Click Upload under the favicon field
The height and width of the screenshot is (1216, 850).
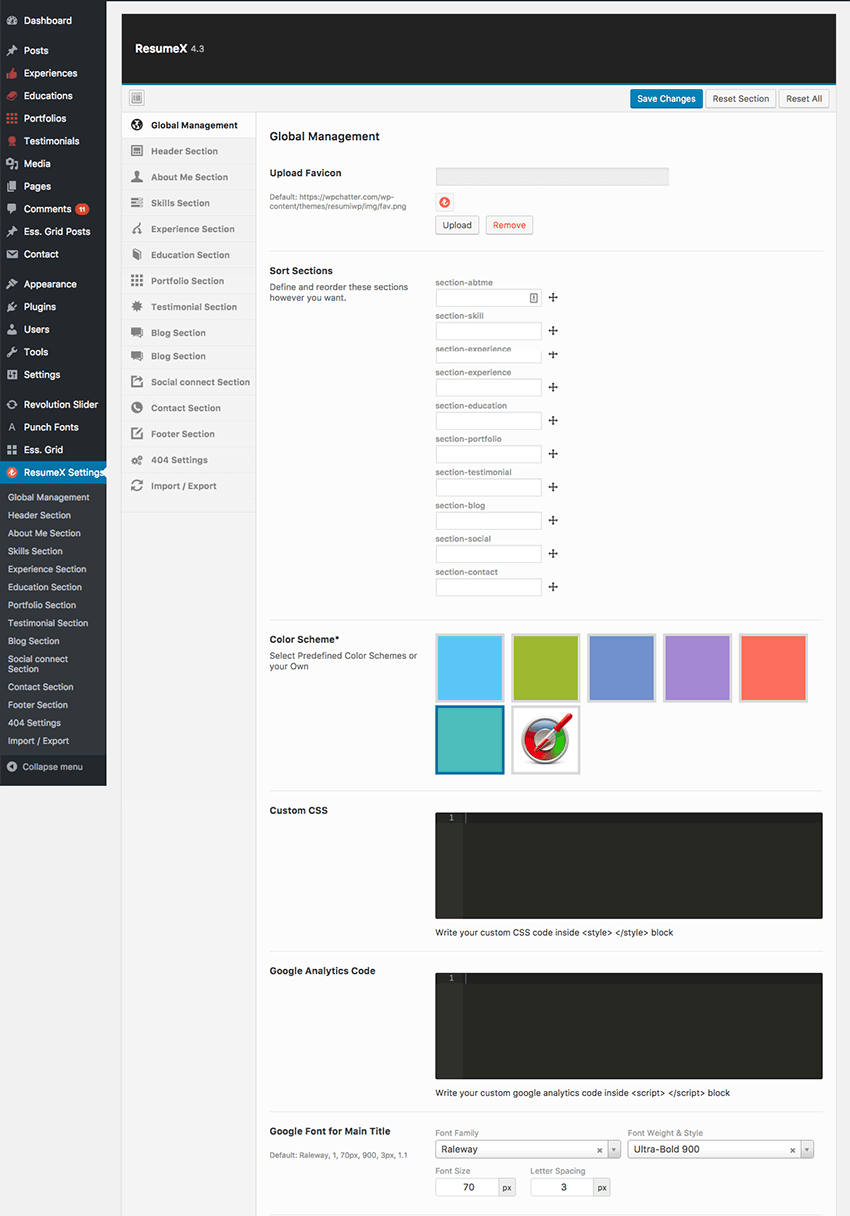click(x=457, y=225)
